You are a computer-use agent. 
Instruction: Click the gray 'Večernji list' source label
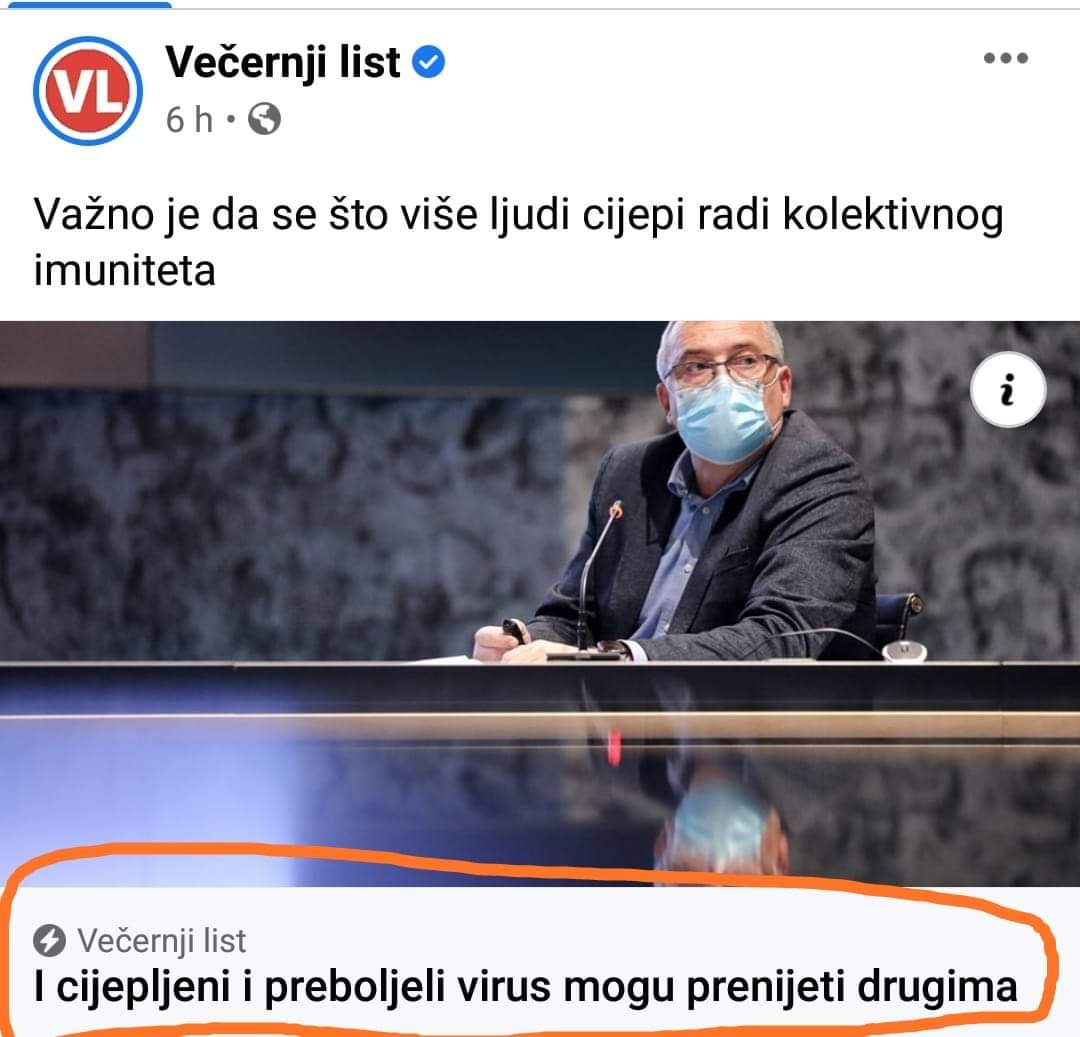click(x=161, y=941)
